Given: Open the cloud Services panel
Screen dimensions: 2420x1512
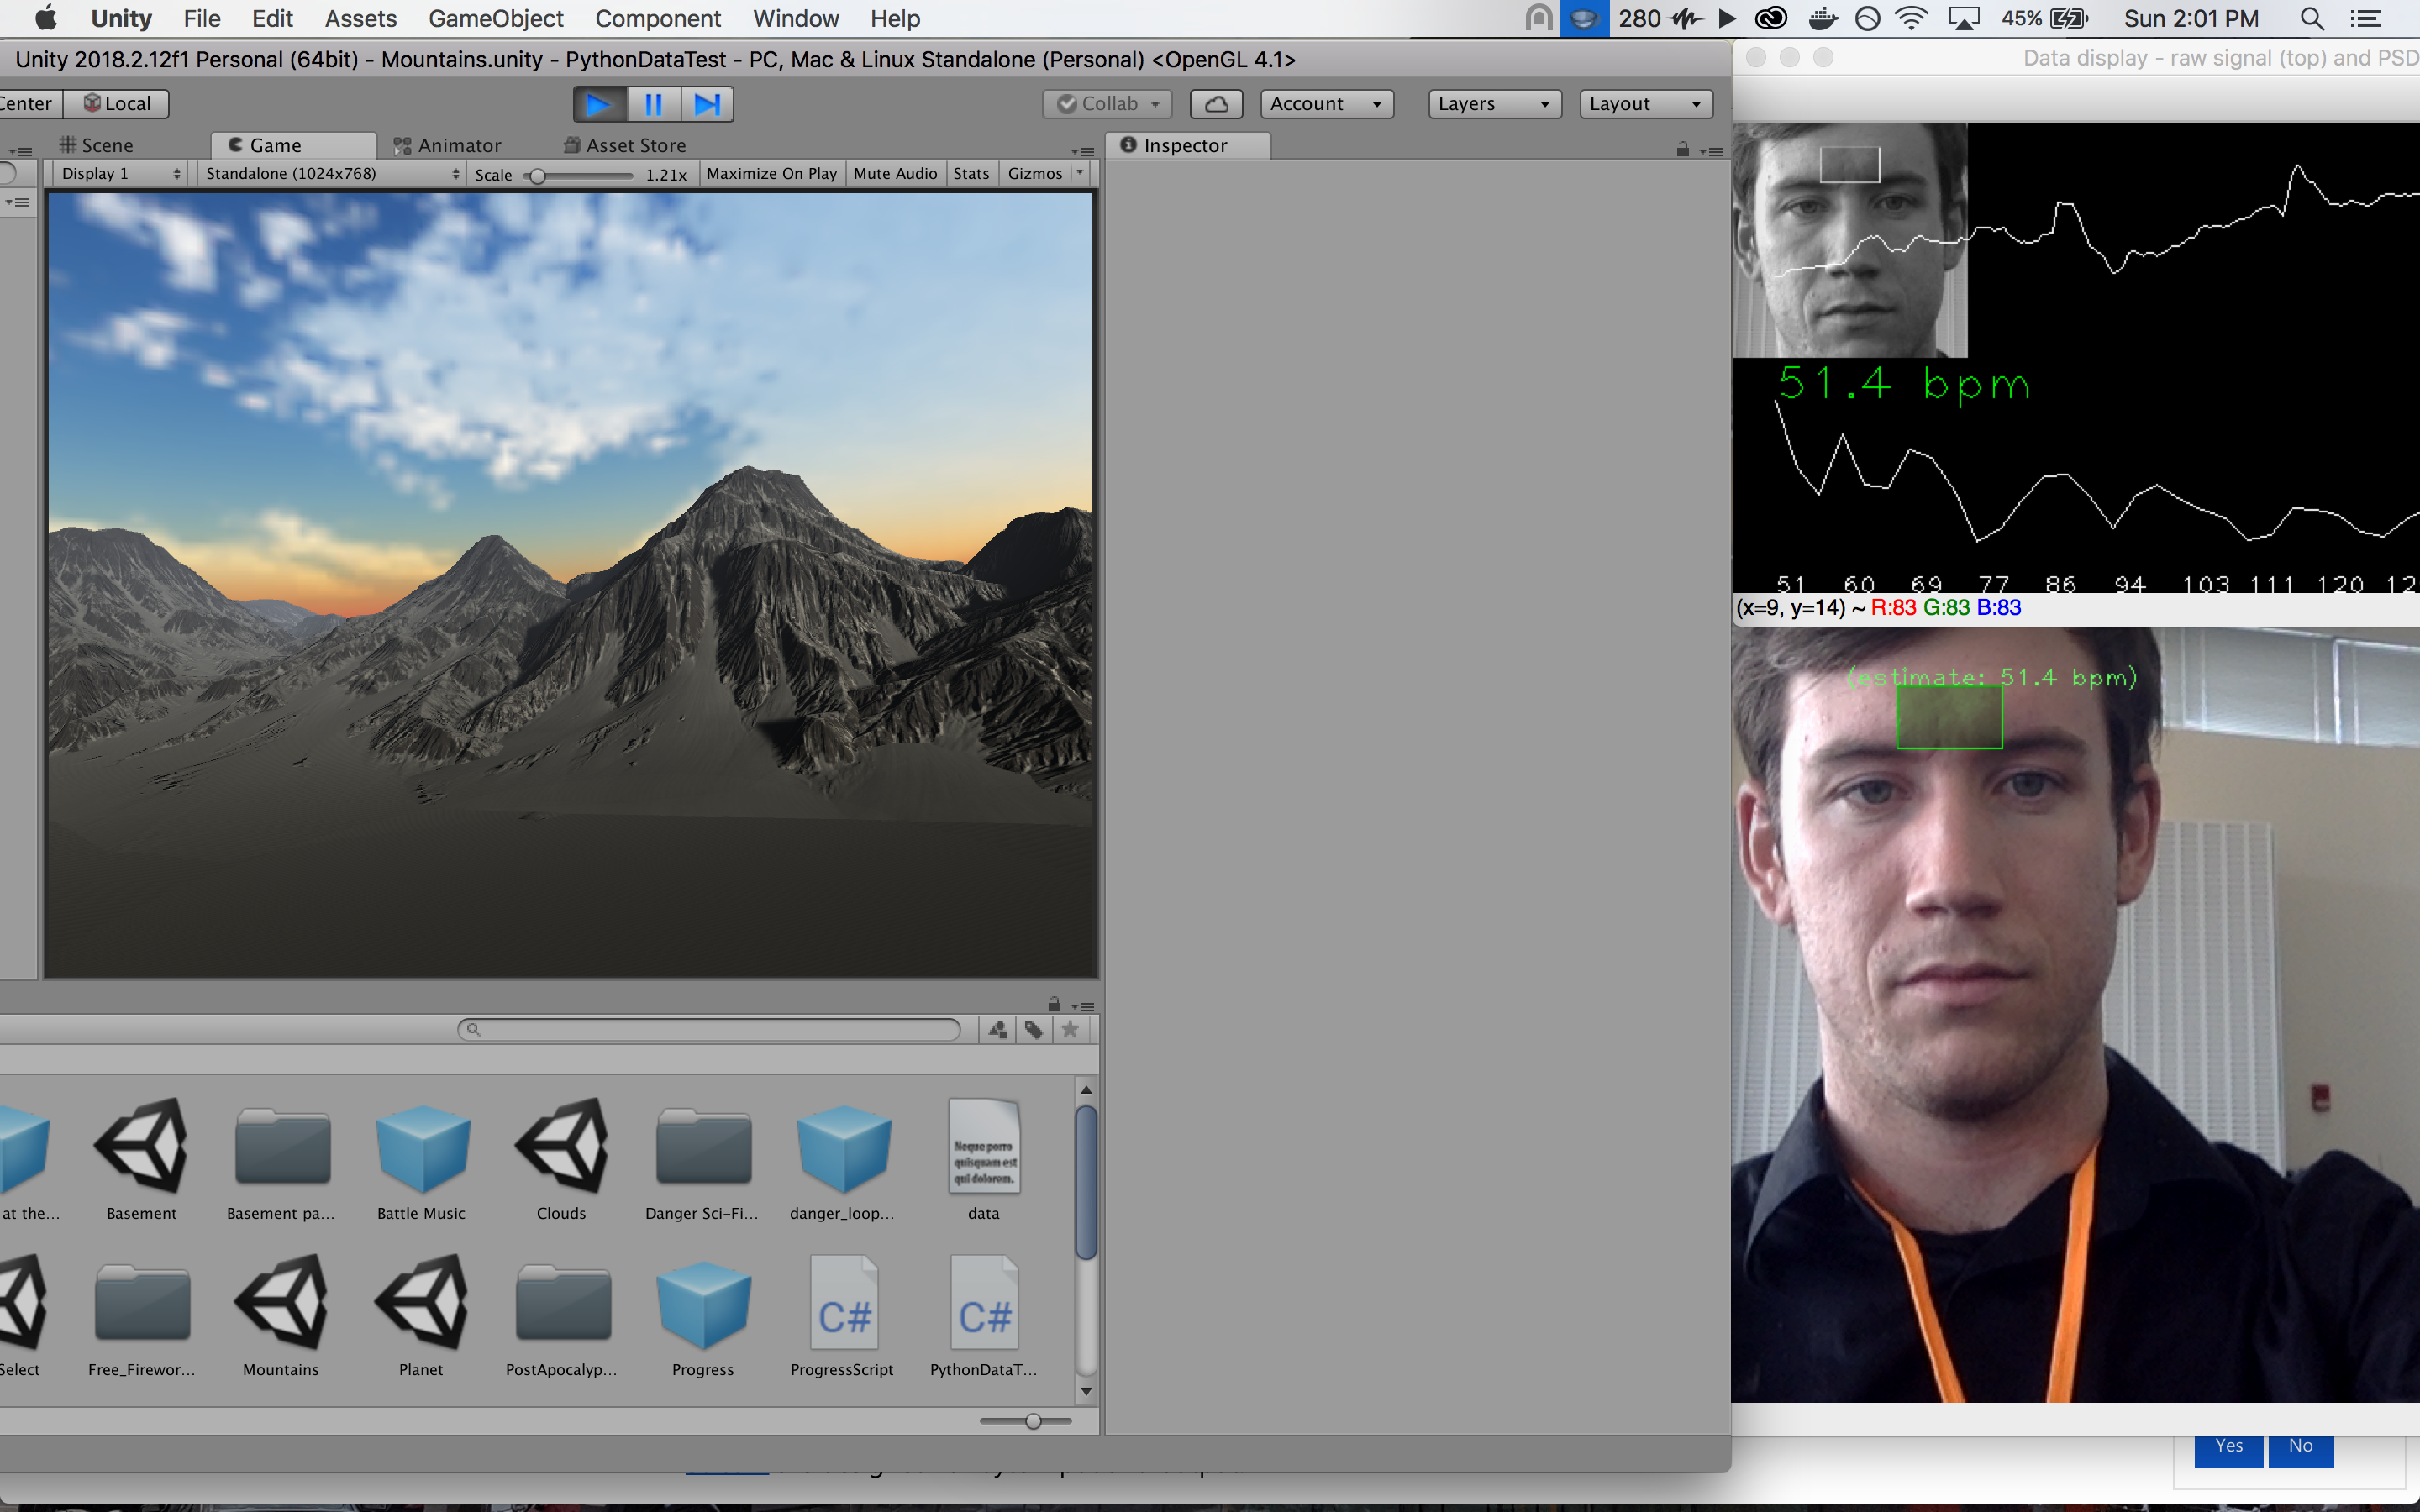Looking at the screenshot, I should 1215,104.
